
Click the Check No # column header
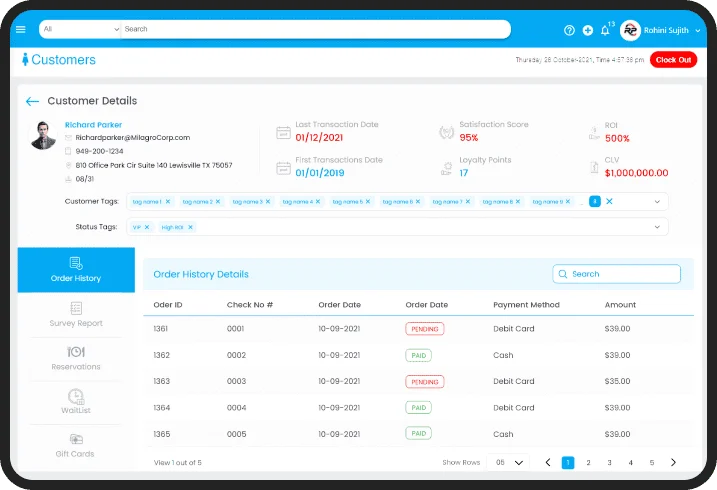tap(250, 305)
